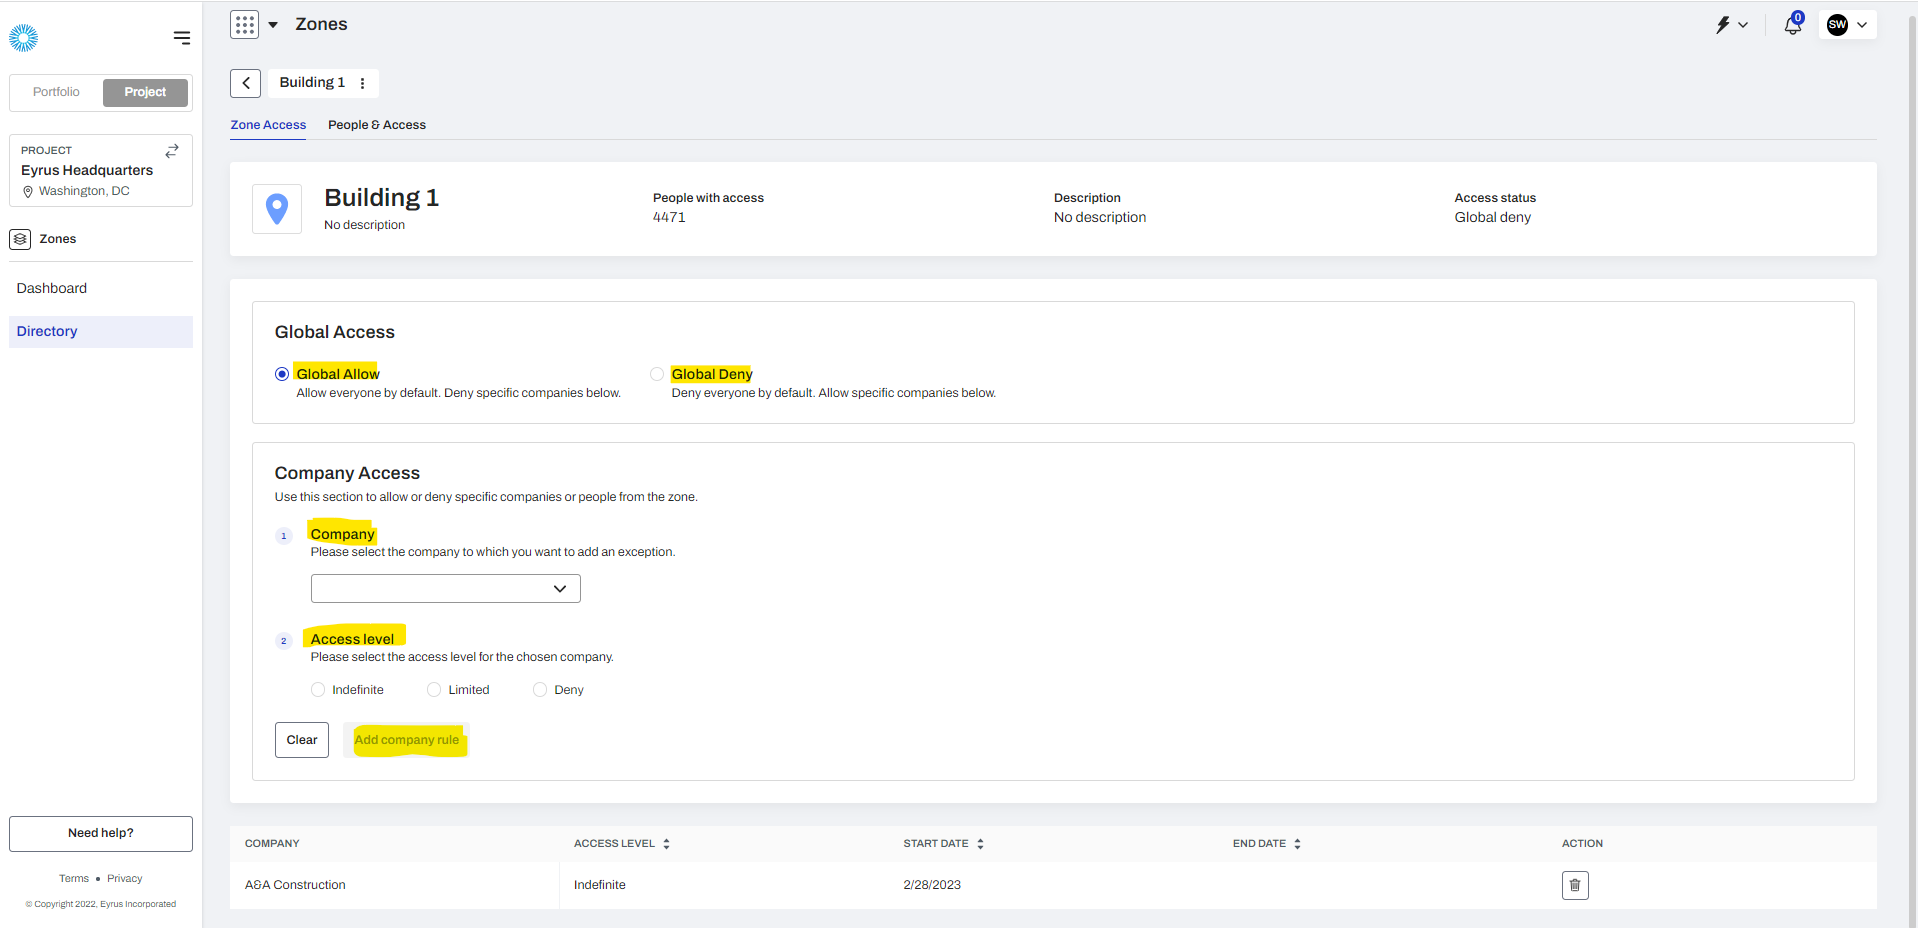Click the Eyrus sunburst logo
Screen dimensions: 1918x928
pos(23,38)
